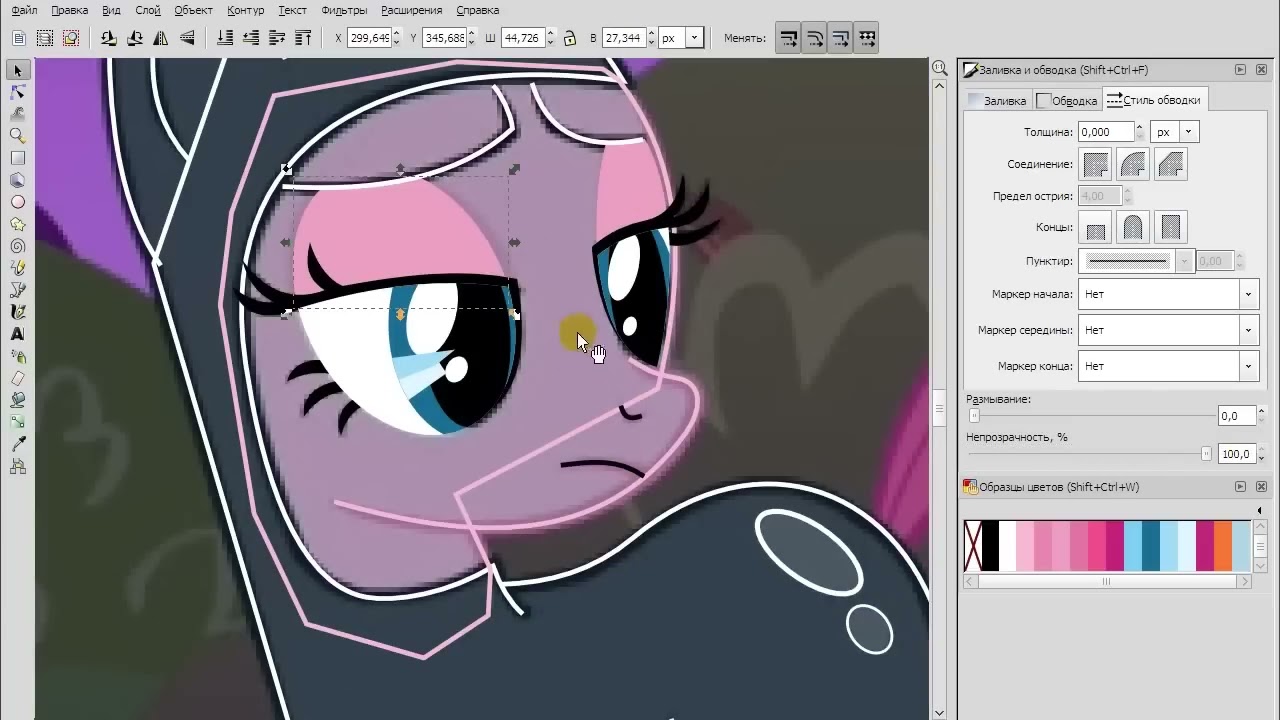Select round join style
Viewport: 1280px width, 720px height.
pyautogui.click(x=1133, y=163)
